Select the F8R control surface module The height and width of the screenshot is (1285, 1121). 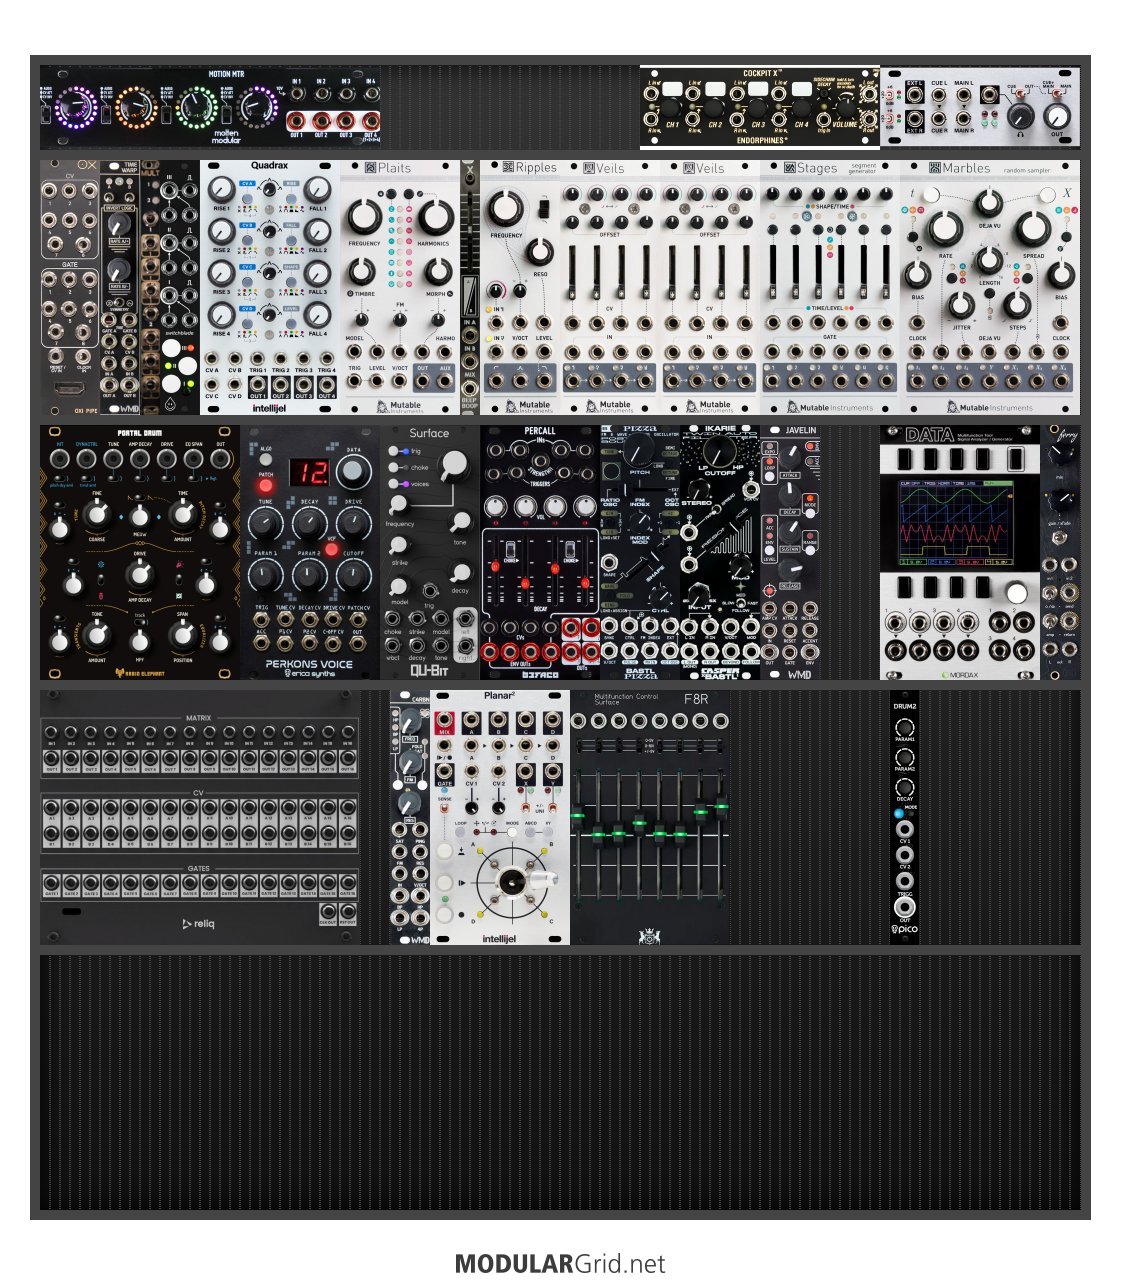click(x=650, y=817)
